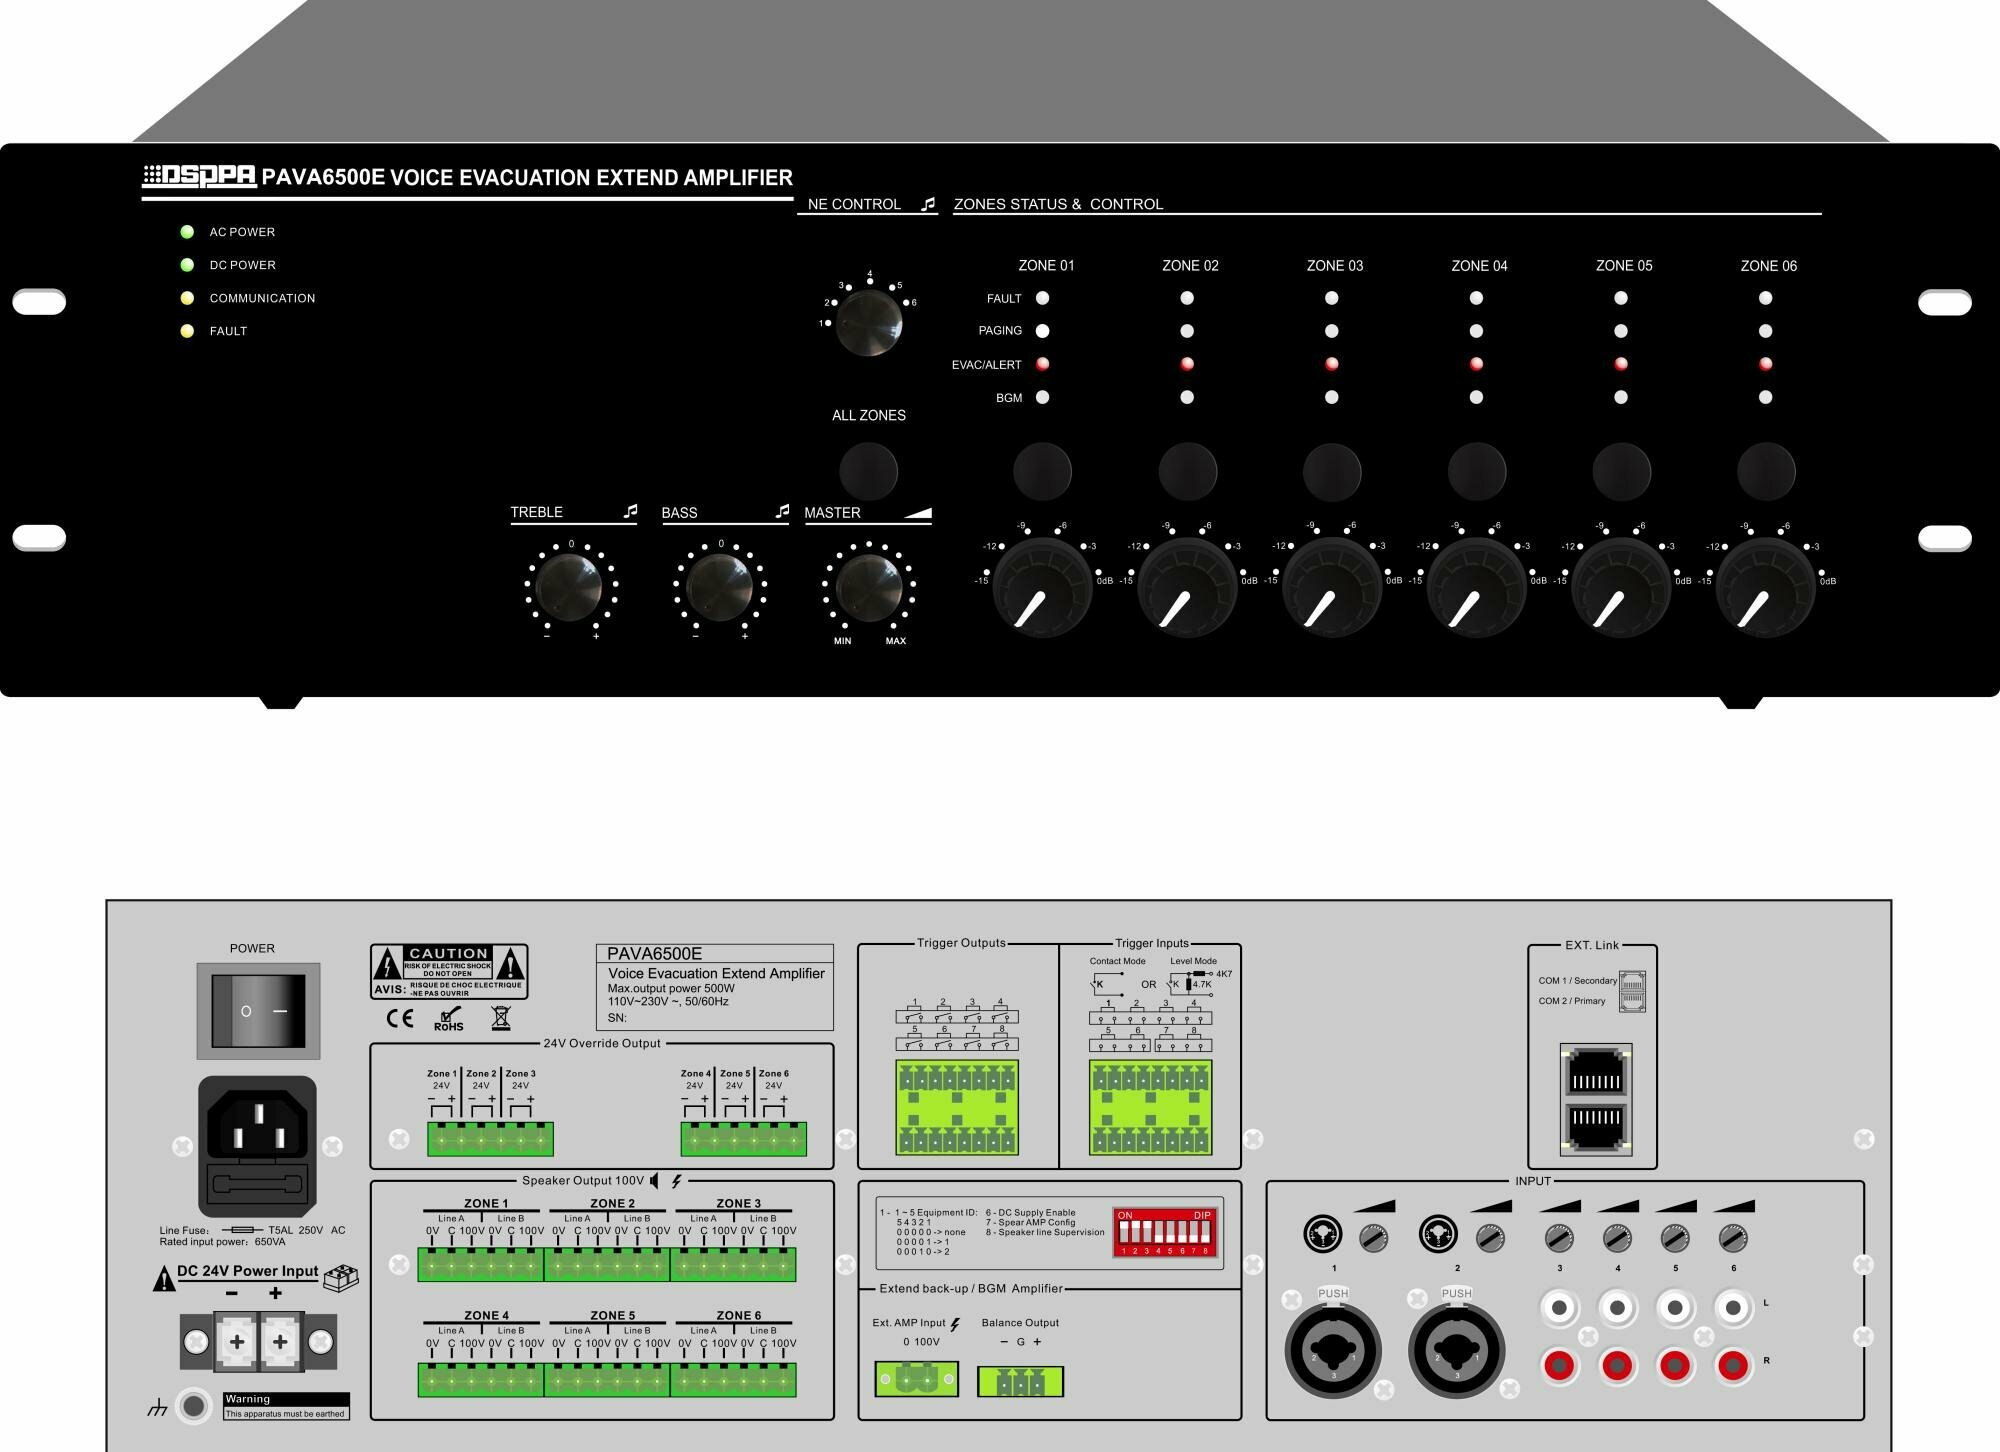Click the Zone 02 EVAC/ALERT red LED
Image resolution: width=2000 pixels, height=1452 pixels.
[x=1187, y=364]
